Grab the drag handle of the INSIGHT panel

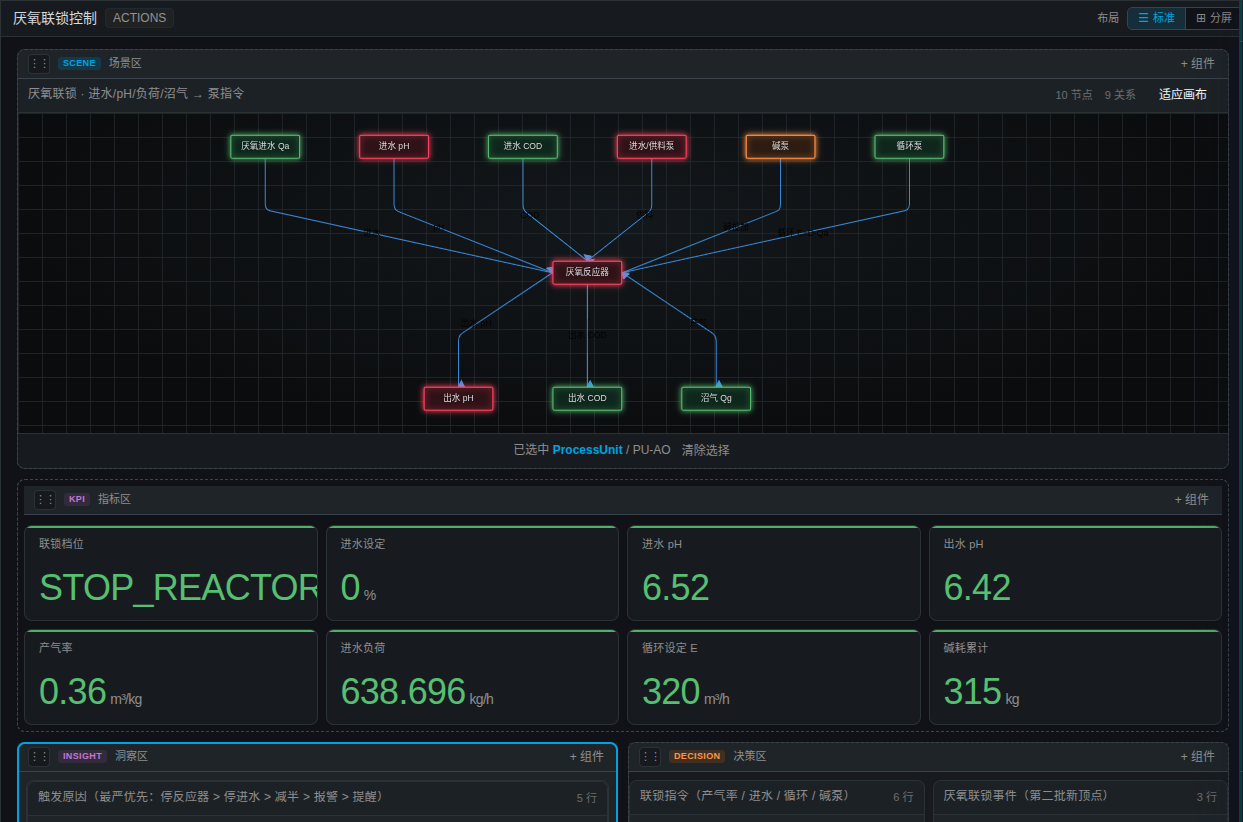coord(39,756)
